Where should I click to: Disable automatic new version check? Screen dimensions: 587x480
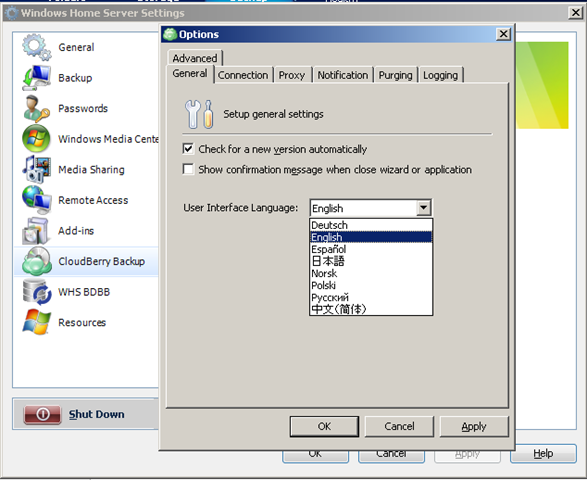click(188, 149)
